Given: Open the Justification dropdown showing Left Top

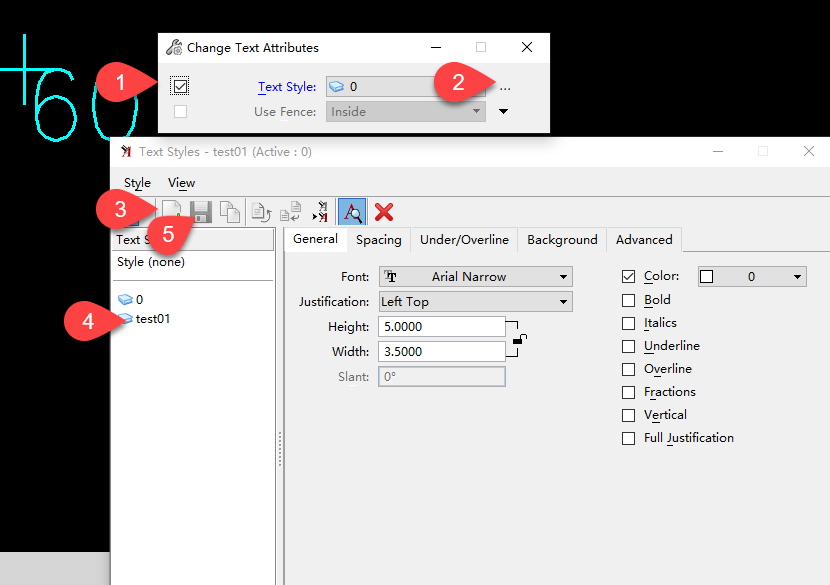Looking at the screenshot, I should [475, 302].
